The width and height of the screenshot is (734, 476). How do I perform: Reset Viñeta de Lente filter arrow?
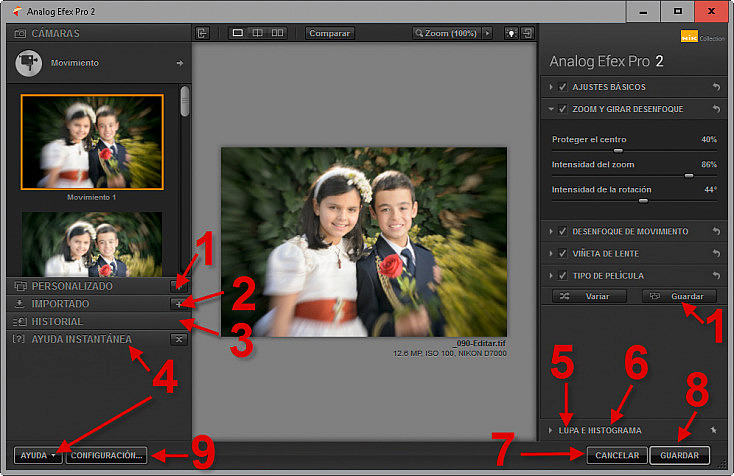716,253
